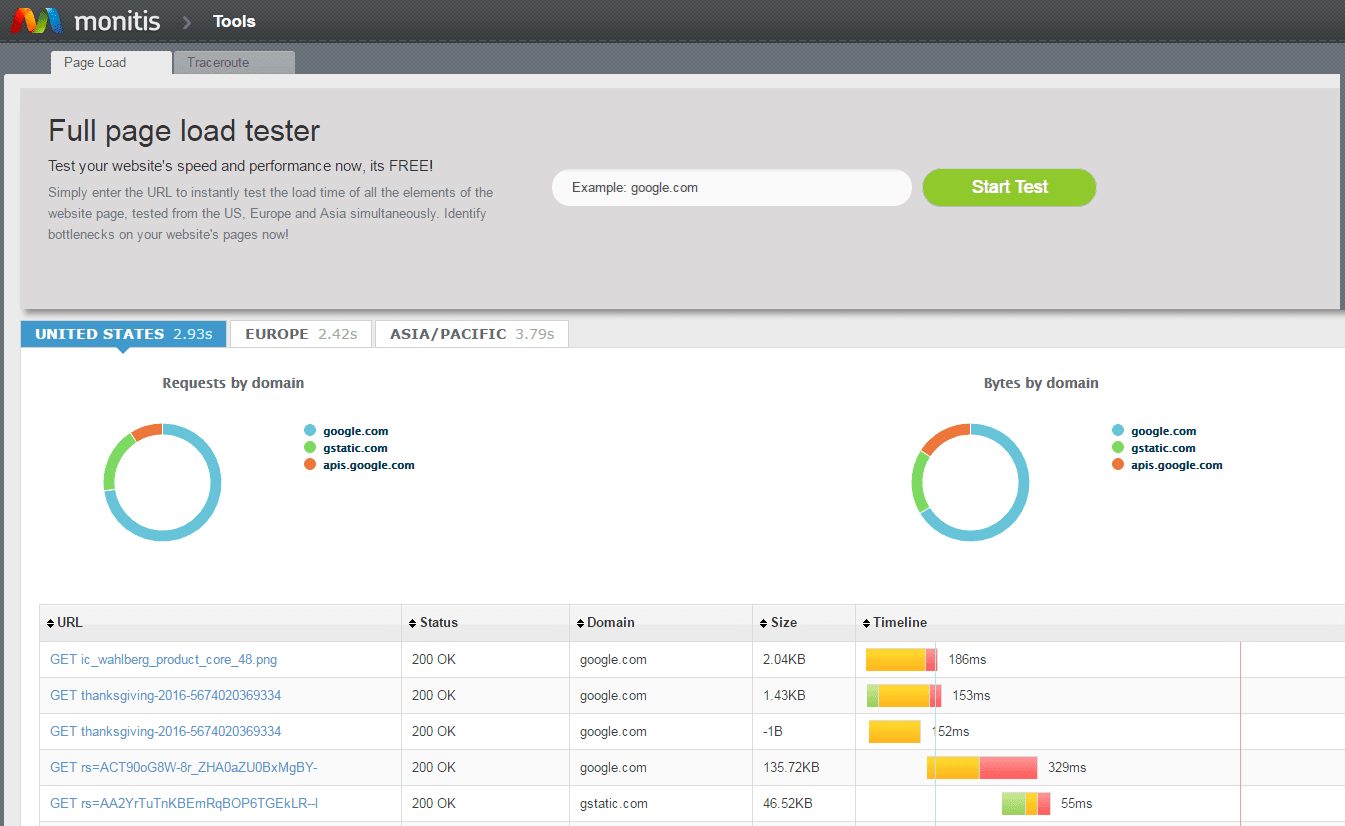Screen dimensions: 1345x826
Task: Click the 153ms timeline bar
Action: (904, 696)
